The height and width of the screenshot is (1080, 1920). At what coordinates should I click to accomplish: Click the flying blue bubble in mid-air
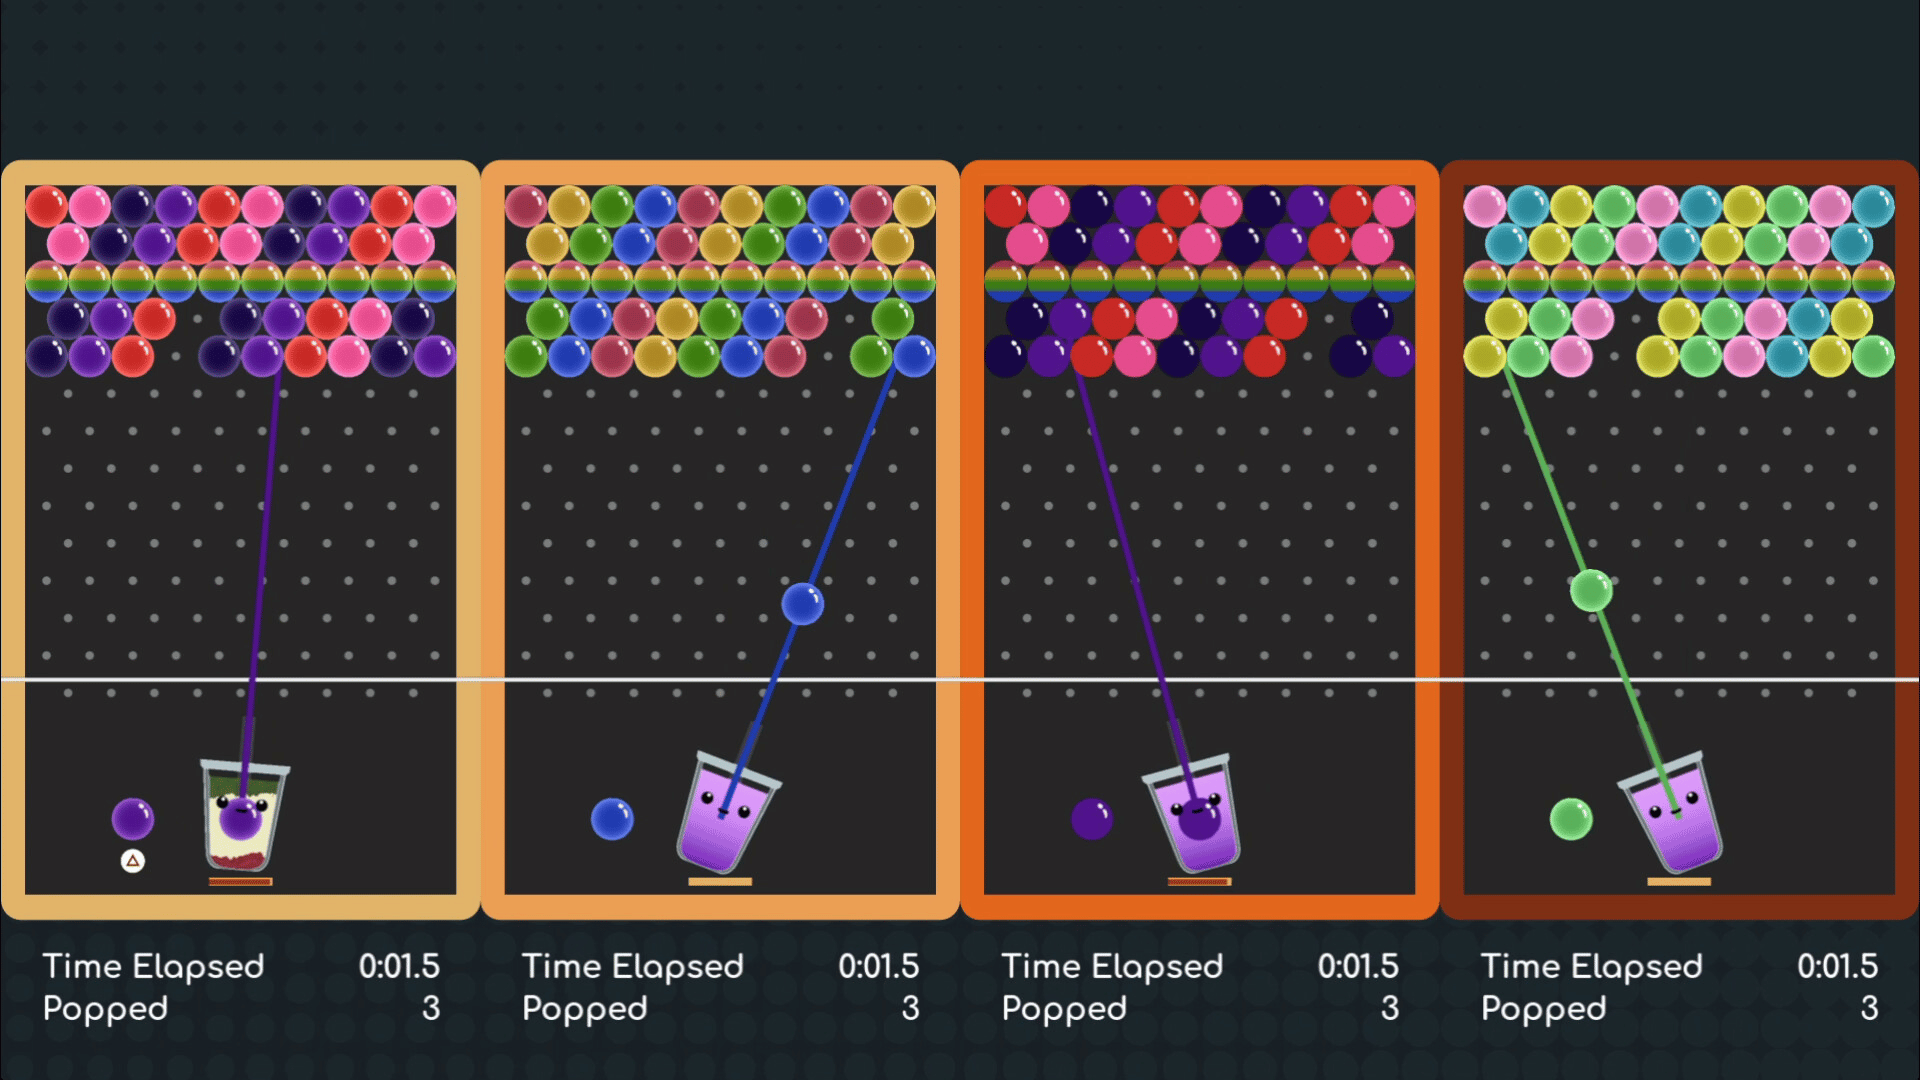(x=802, y=604)
